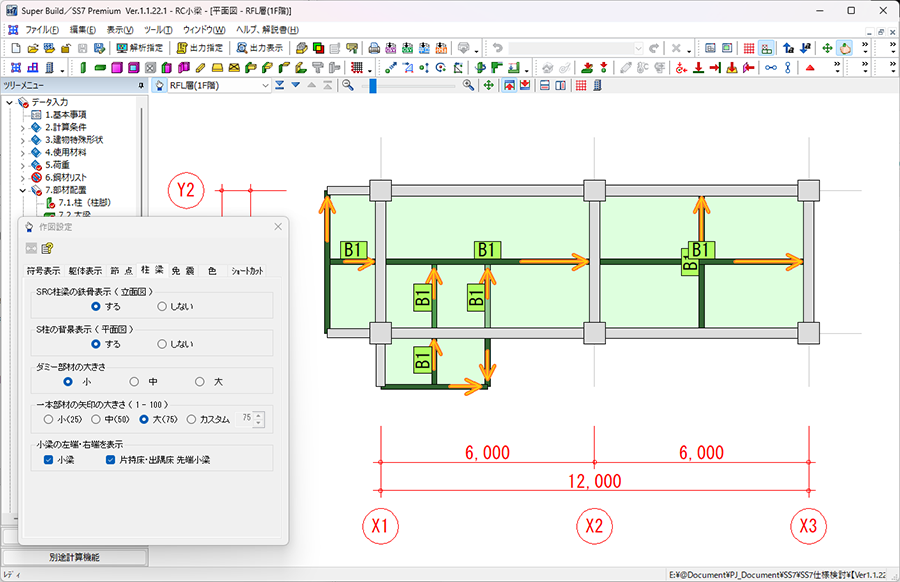Click the custom arrow size spinner up
This screenshot has height=582, width=900.
pos(259,415)
